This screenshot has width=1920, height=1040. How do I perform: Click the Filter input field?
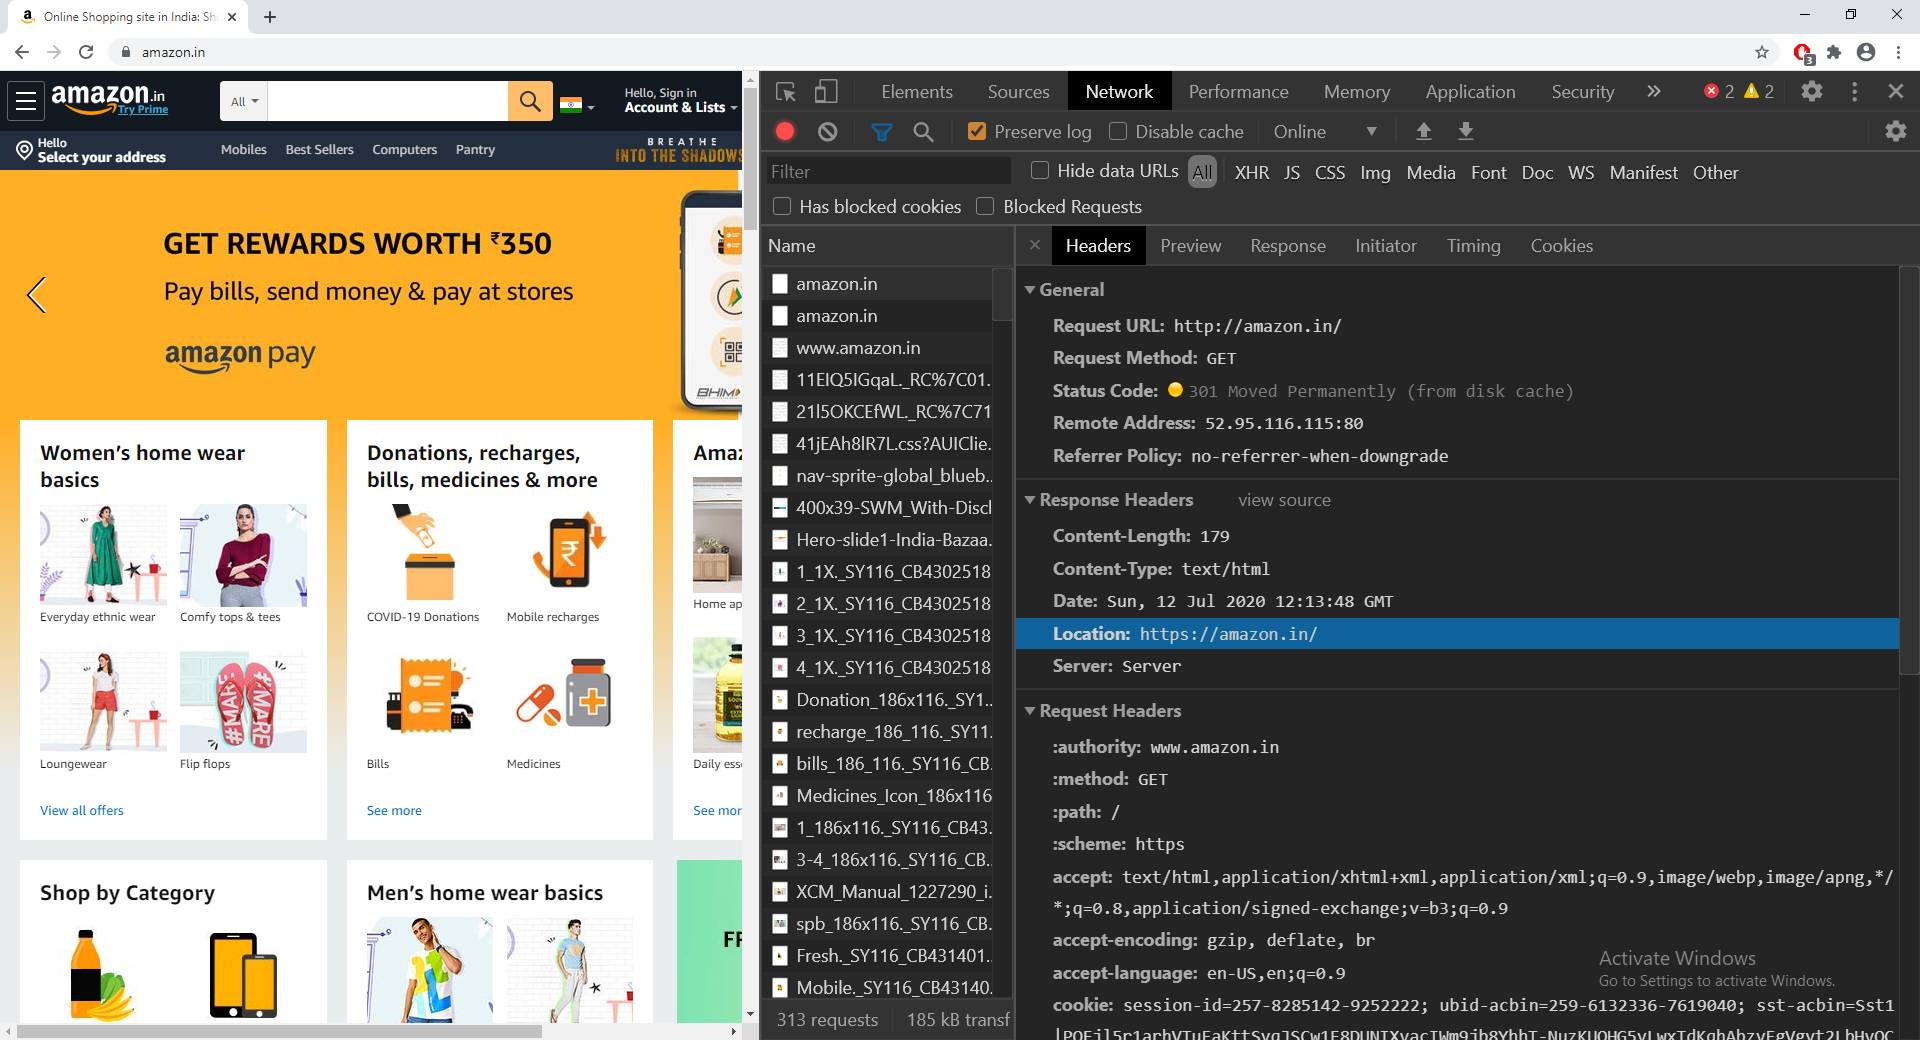pos(888,172)
